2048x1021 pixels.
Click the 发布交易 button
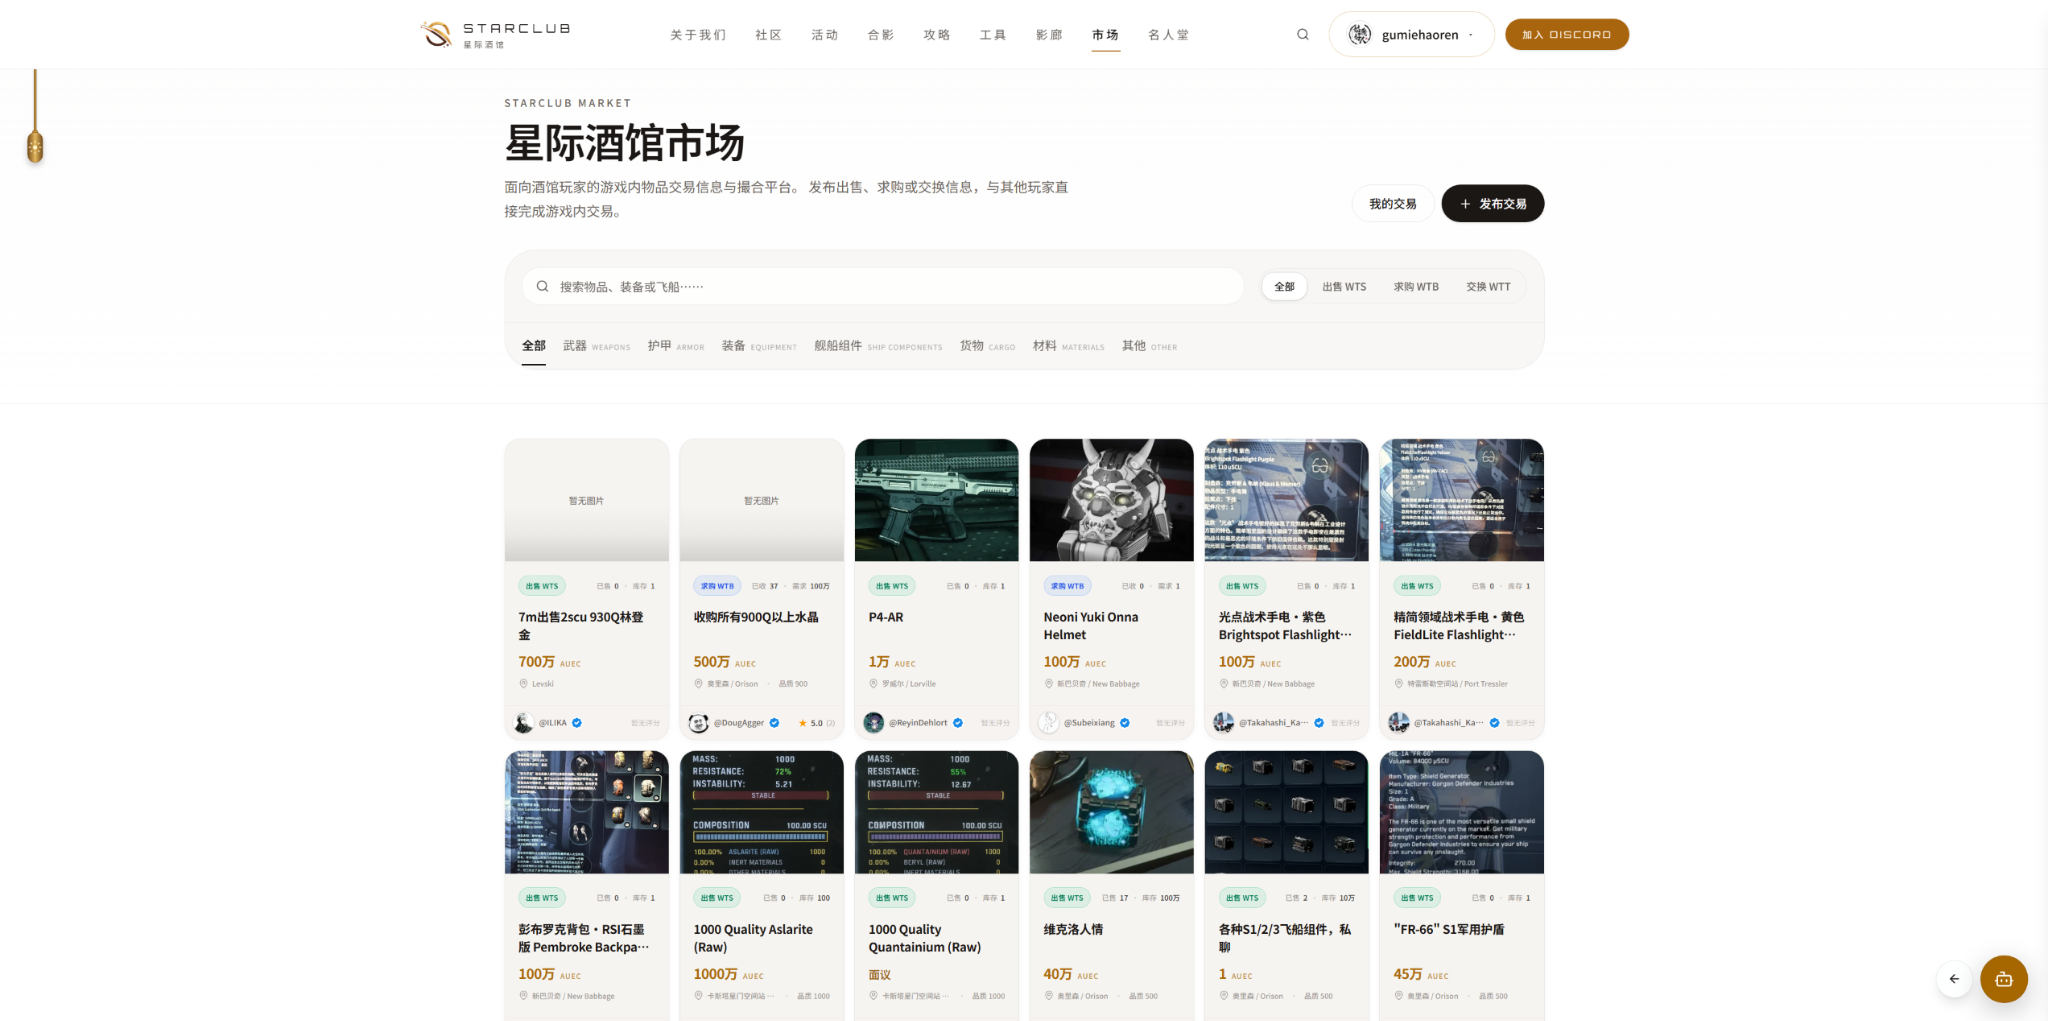[x=1492, y=204]
